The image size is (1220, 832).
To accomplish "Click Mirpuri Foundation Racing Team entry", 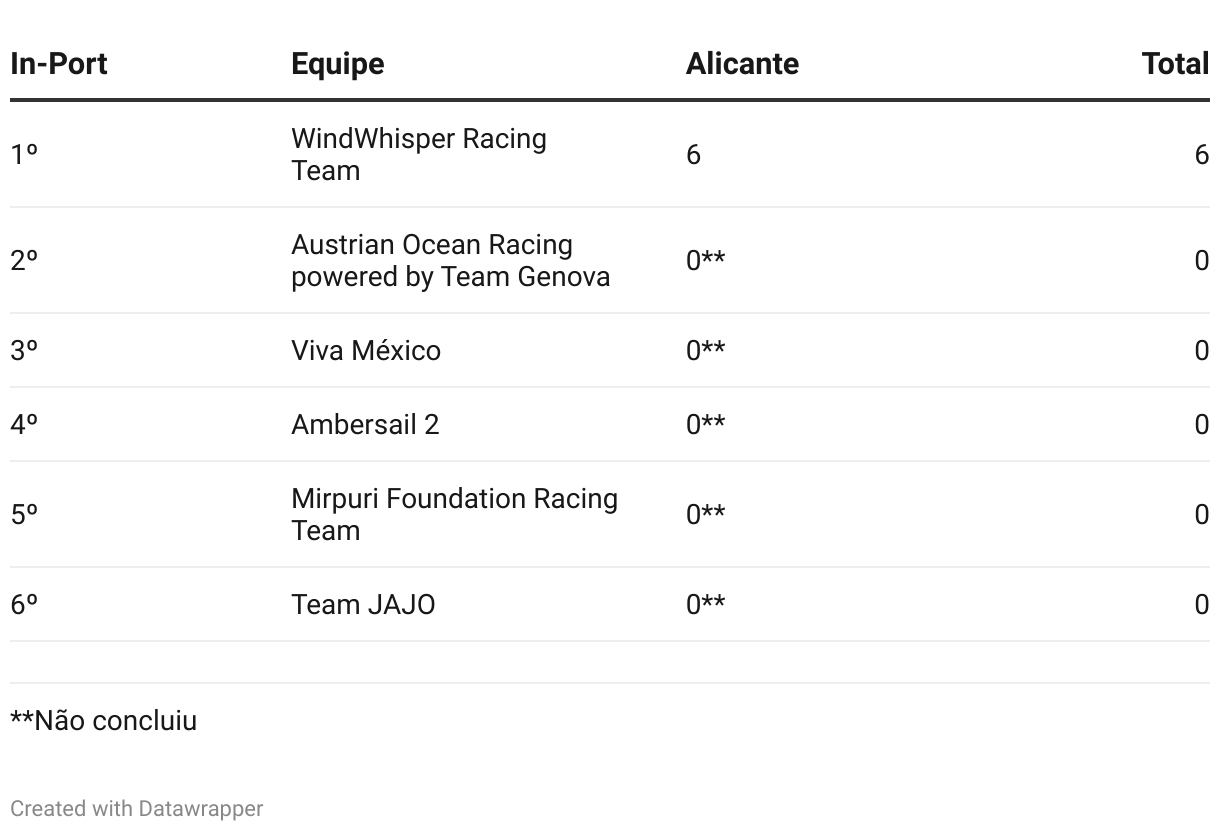I will 454,514.
